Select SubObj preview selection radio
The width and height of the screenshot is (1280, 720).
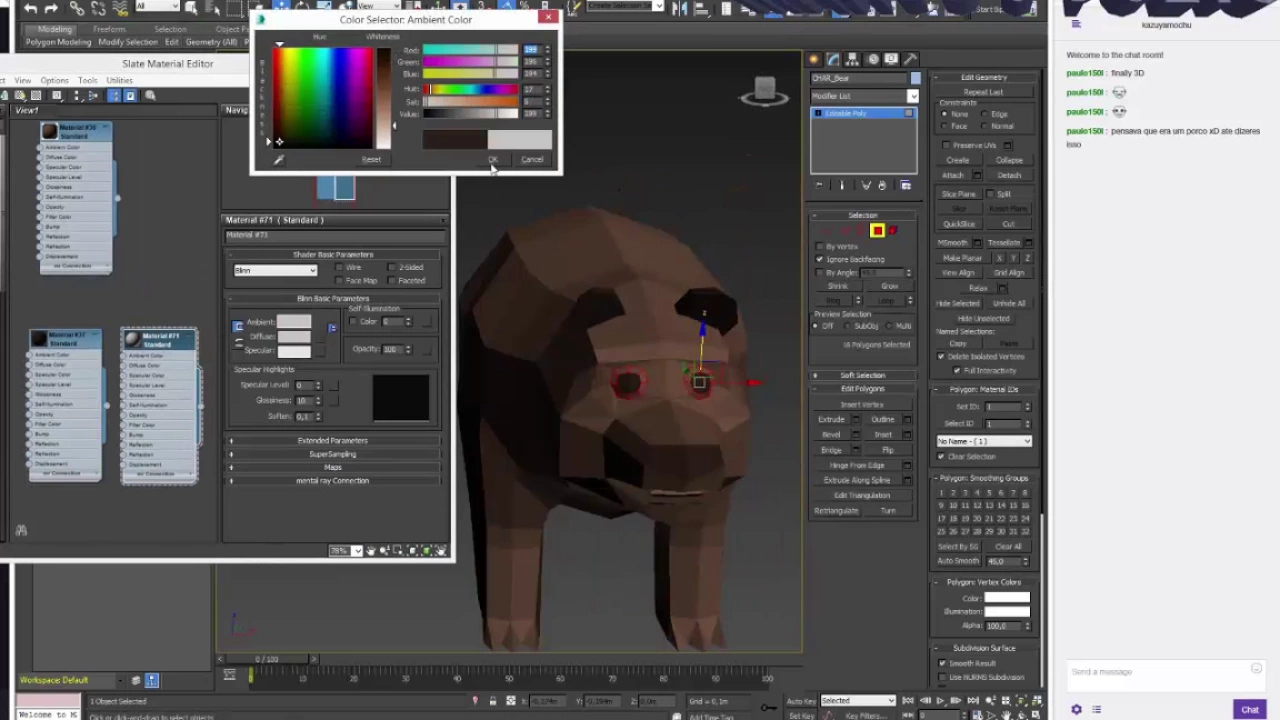pos(848,326)
